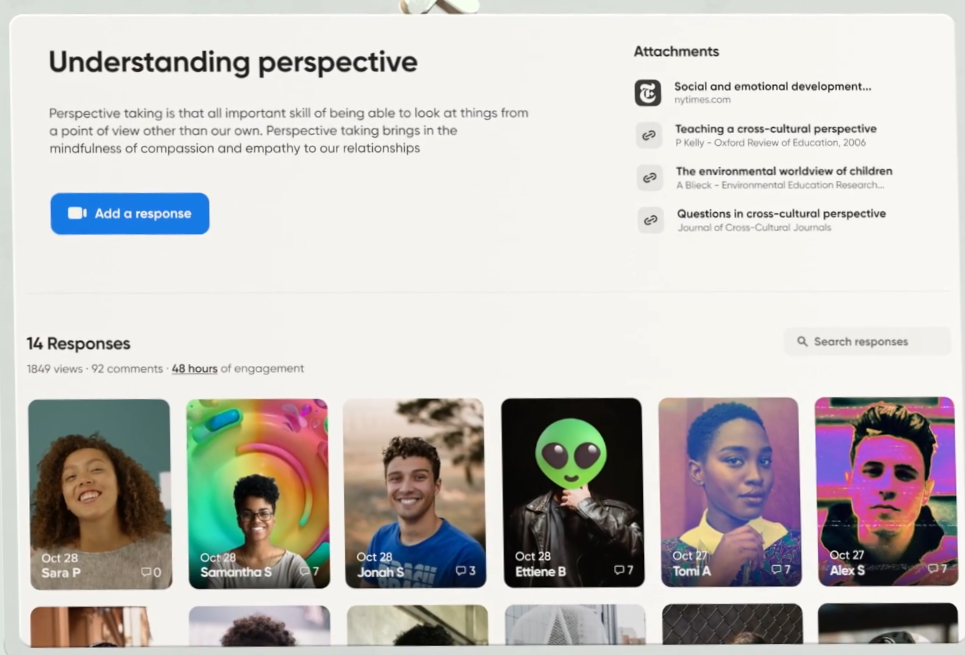Open Ettiene B's alien mask response
The image size is (965, 655).
[x=572, y=492]
